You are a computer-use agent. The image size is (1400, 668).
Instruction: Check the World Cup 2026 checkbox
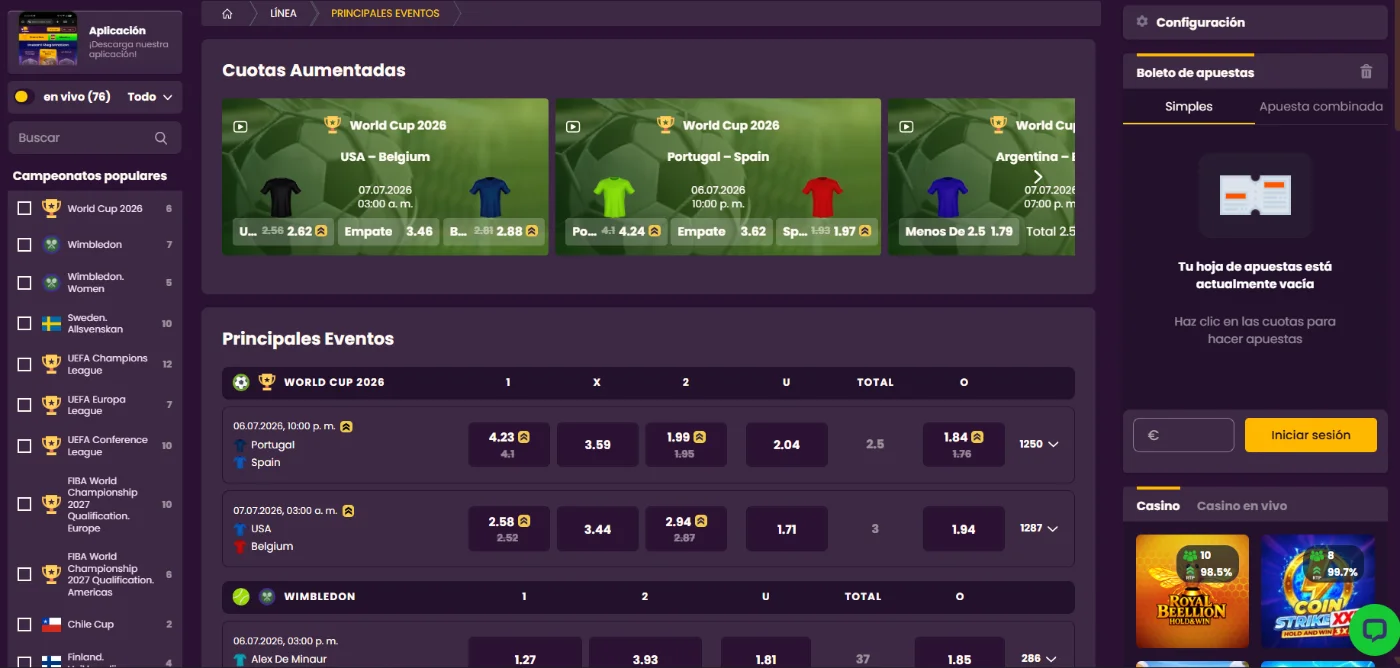25,208
